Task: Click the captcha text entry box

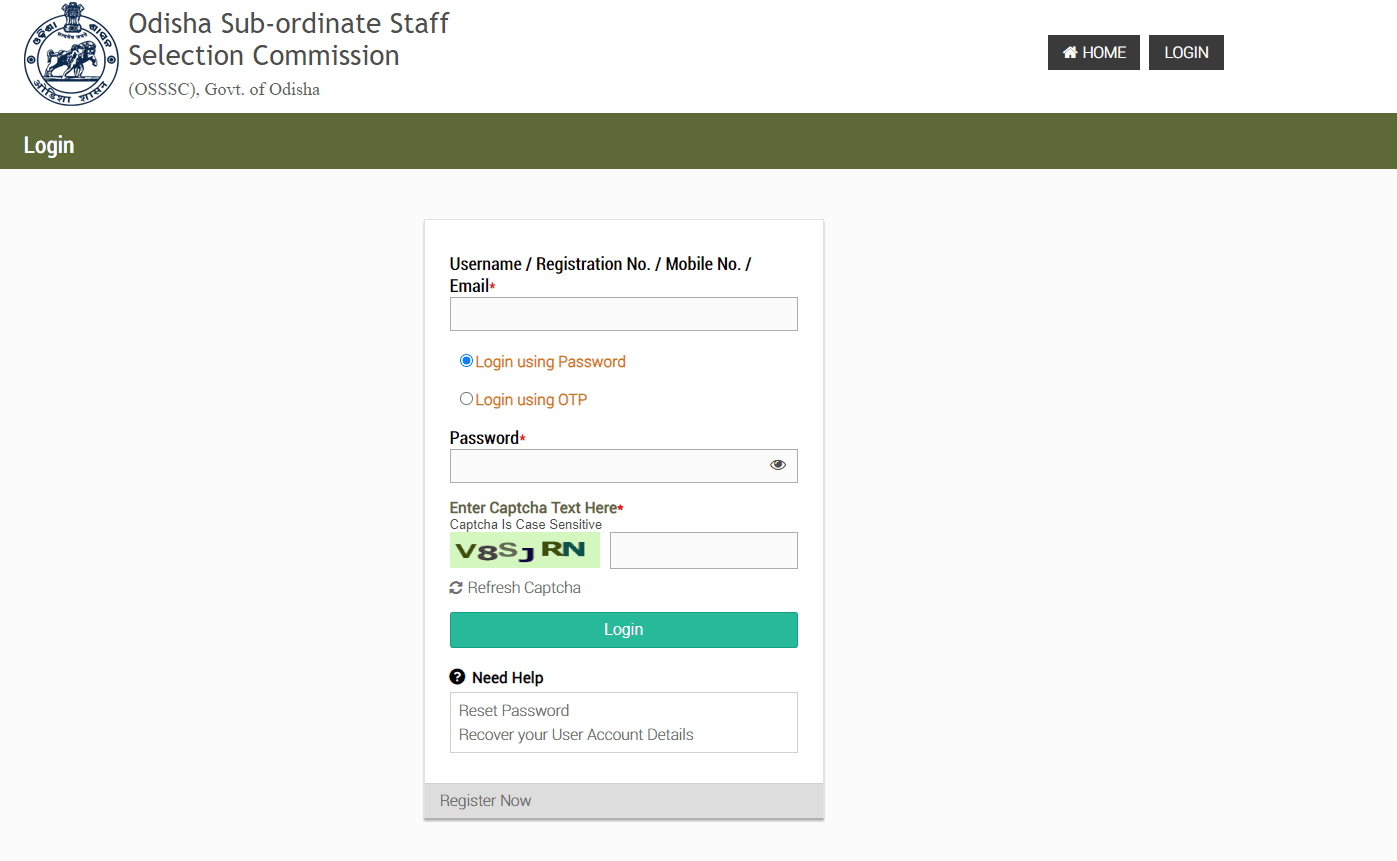Action: click(x=703, y=551)
